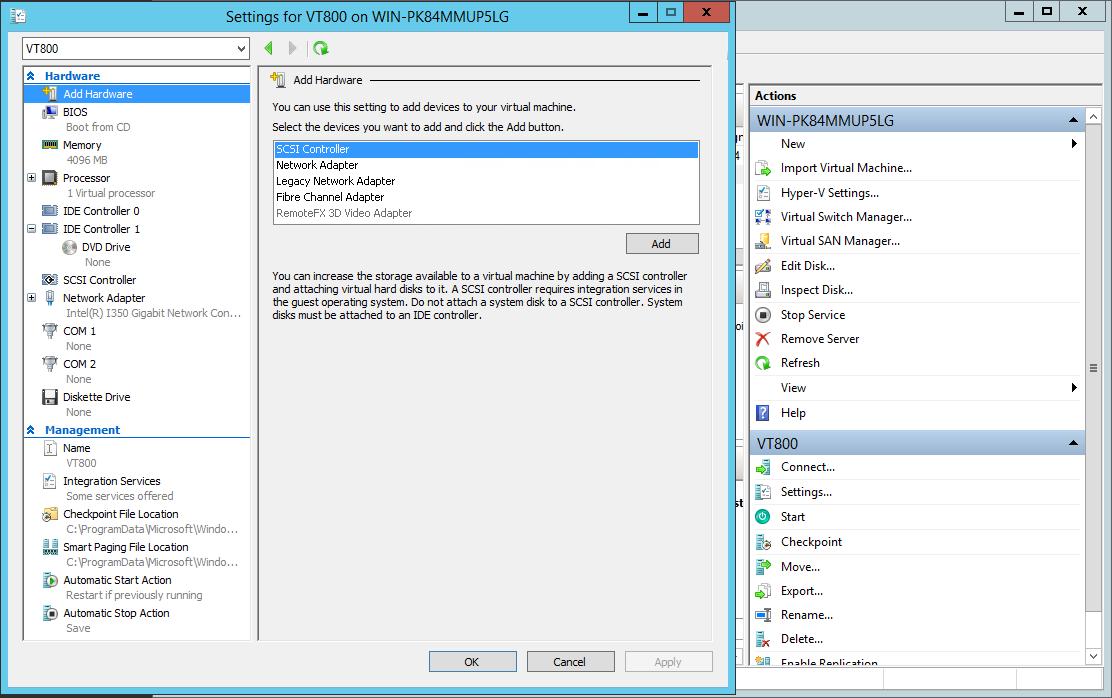This screenshot has width=1112, height=698.
Task: Click the Cancel button
Action: (570, 662)
